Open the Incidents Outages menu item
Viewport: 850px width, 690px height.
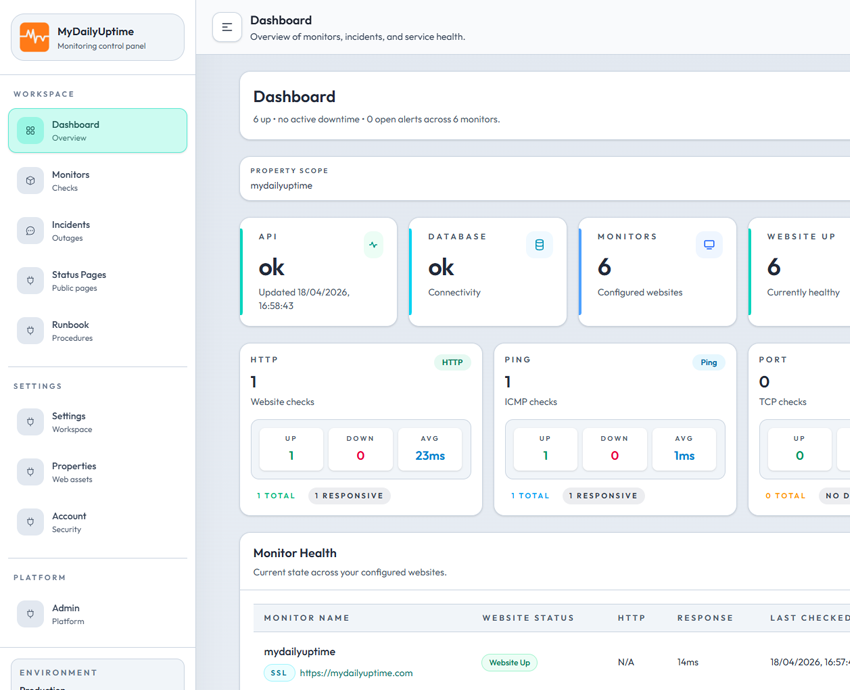pos(98,231)
